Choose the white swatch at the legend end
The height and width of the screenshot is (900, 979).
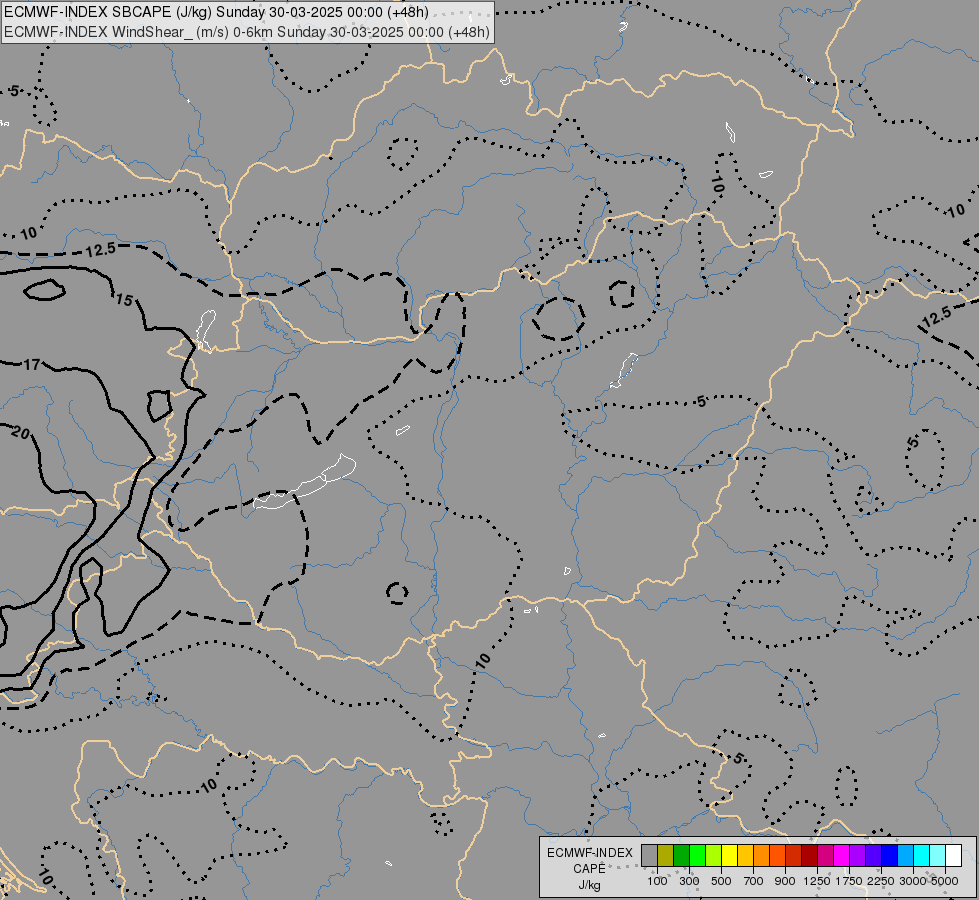coord(953,855)
